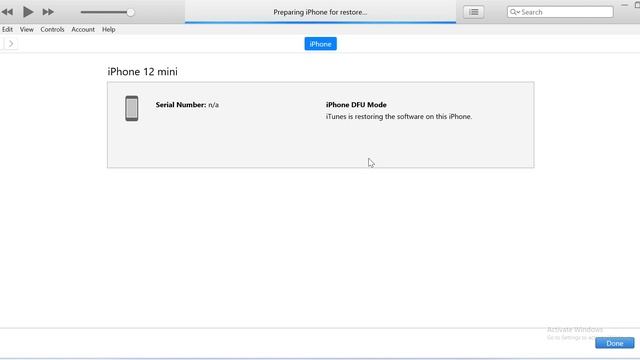Open the Edit menu
This screenshot has height=360, width=640.
coord(7,29)
